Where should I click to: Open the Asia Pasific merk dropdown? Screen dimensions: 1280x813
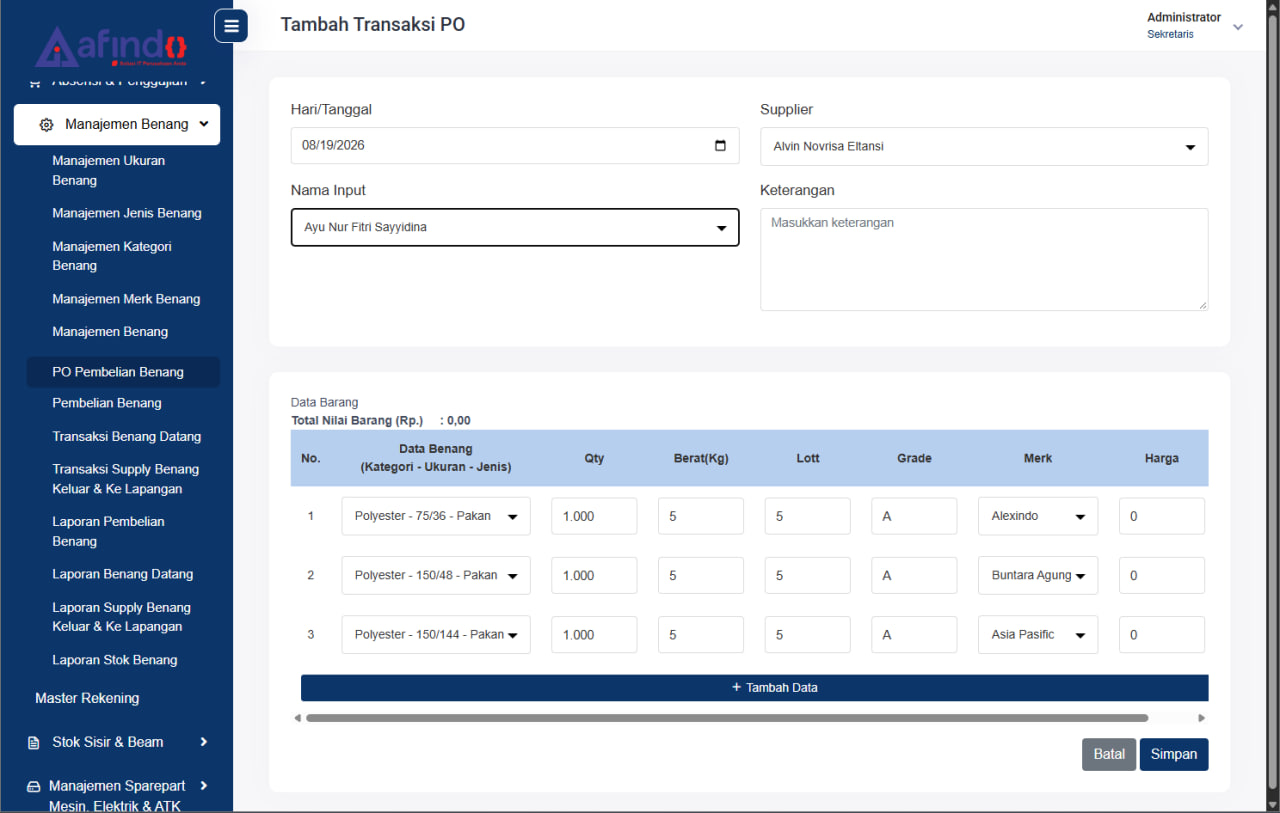pyautogui.click(x=1038, y=634)
